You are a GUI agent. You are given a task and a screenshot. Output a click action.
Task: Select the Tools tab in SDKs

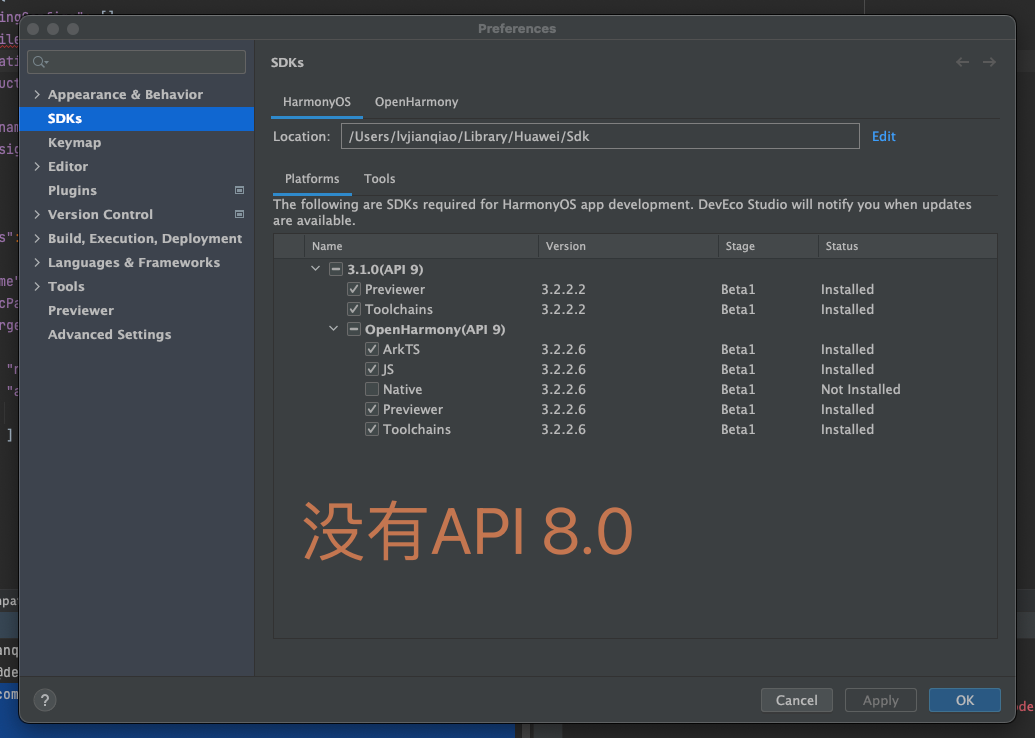pos(380,179)
